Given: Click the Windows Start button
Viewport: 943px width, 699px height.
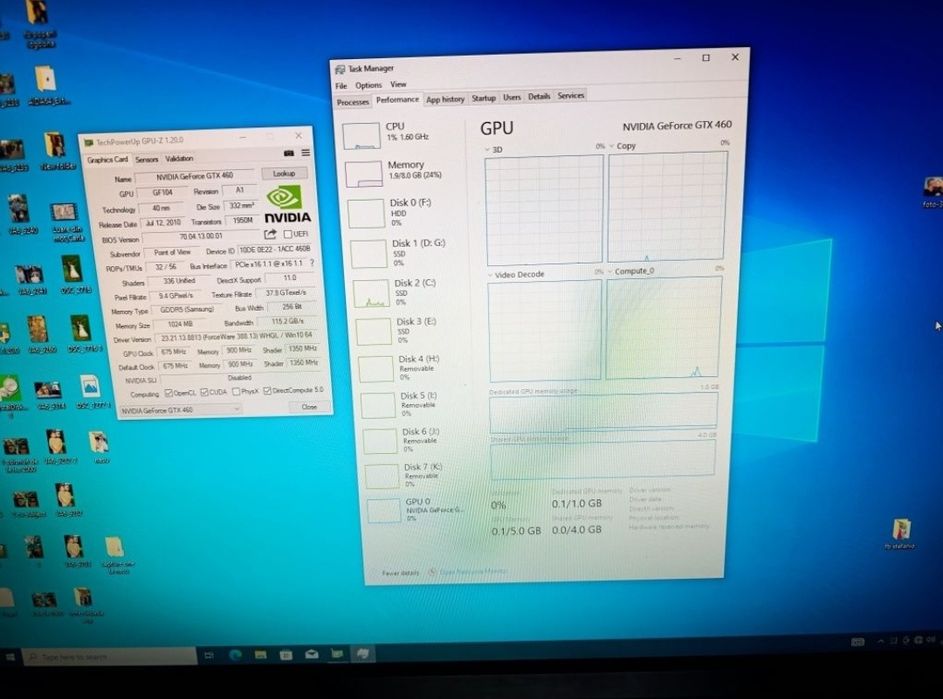Looking at the screenshot, I should (10, 657).
